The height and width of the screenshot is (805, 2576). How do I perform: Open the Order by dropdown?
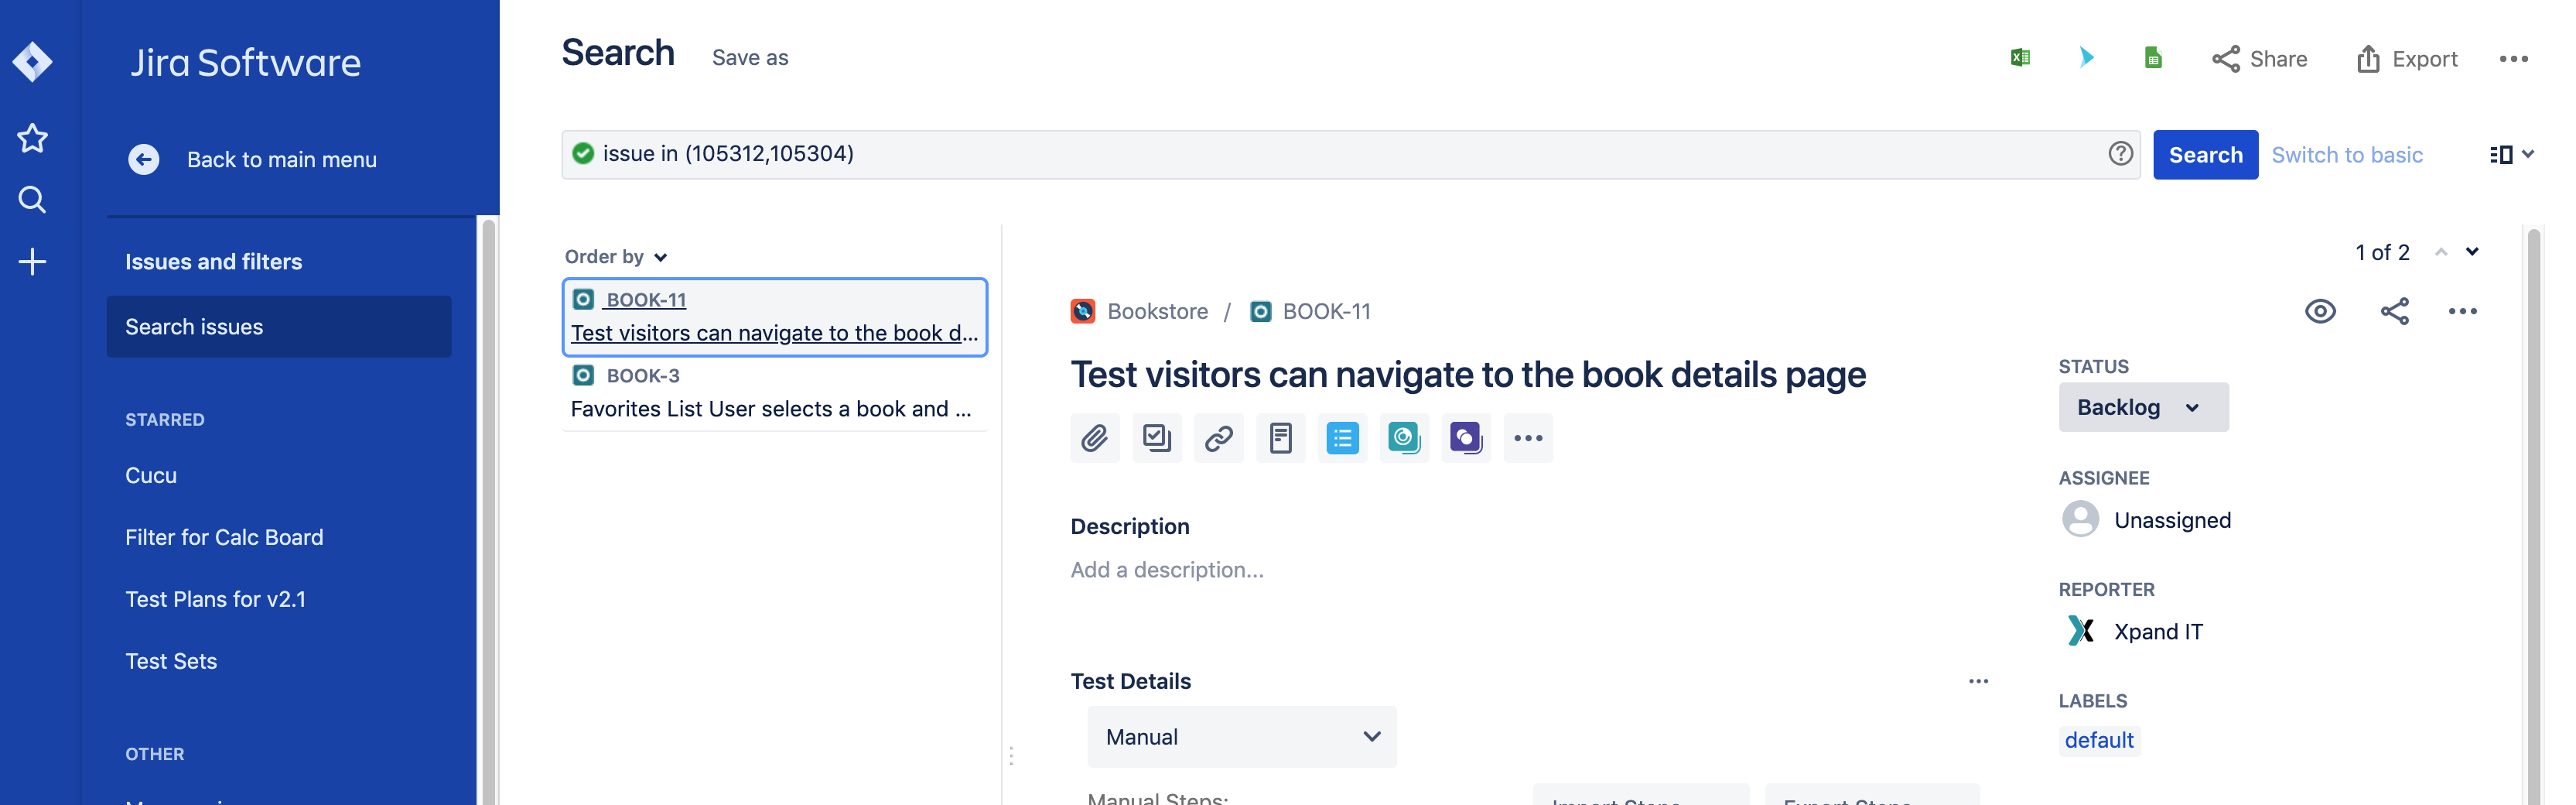[616, 257]
